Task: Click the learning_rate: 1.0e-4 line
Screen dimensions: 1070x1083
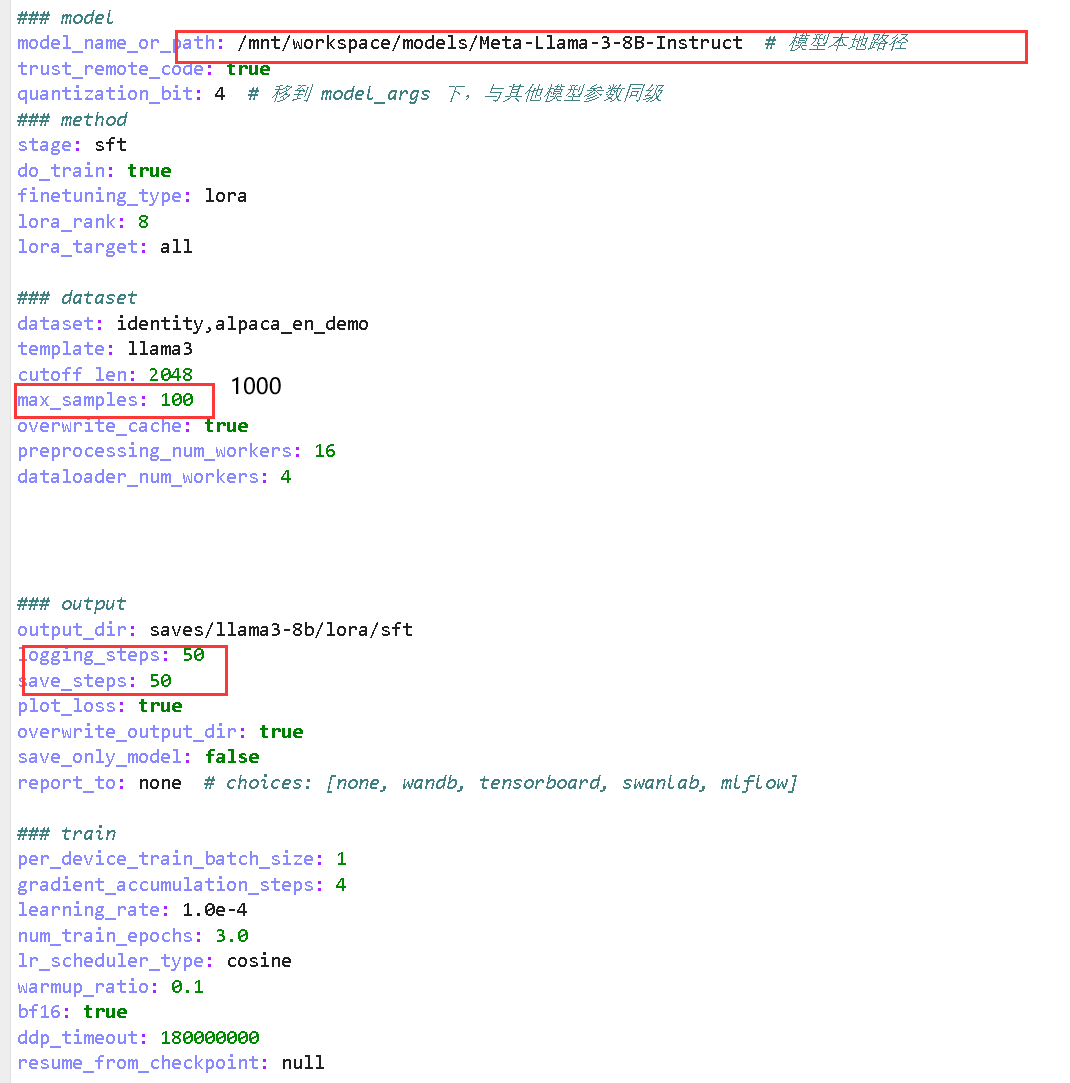Action: coord(132,910)
